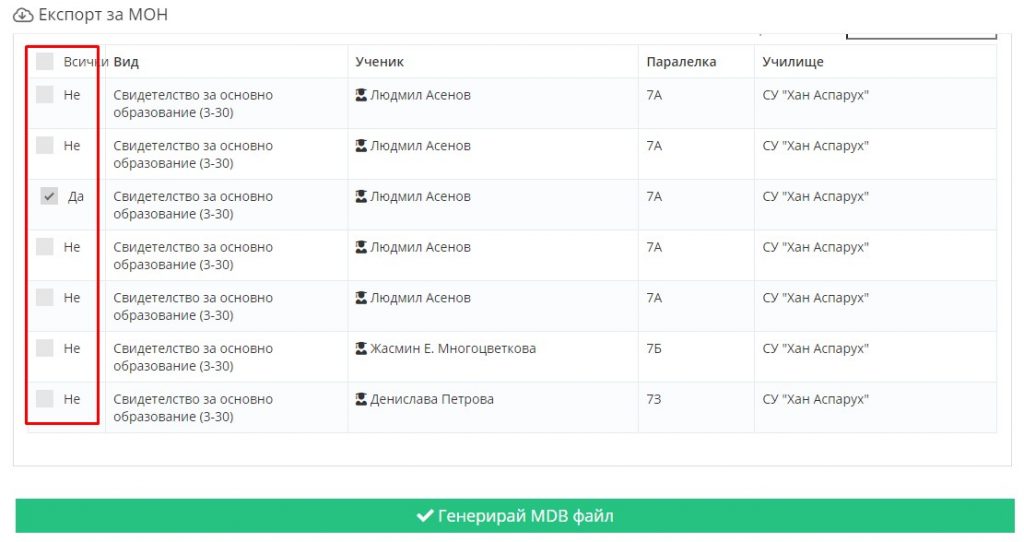Check the box for Денислава Петрова's certificate
The image size is (1024, 542).
coord(44,398)
